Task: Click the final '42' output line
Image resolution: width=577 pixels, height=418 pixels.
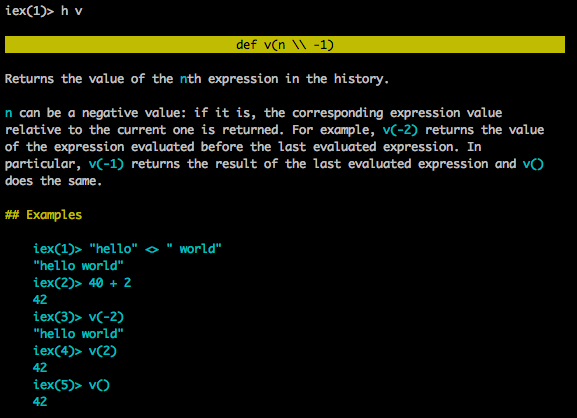Action: 40,402
